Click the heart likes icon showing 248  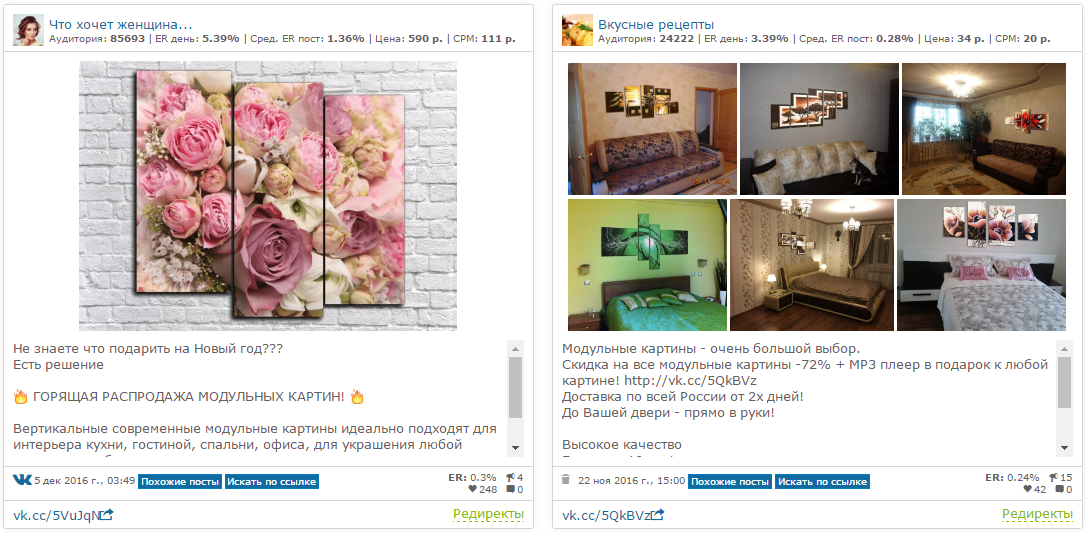pos(472,490)
